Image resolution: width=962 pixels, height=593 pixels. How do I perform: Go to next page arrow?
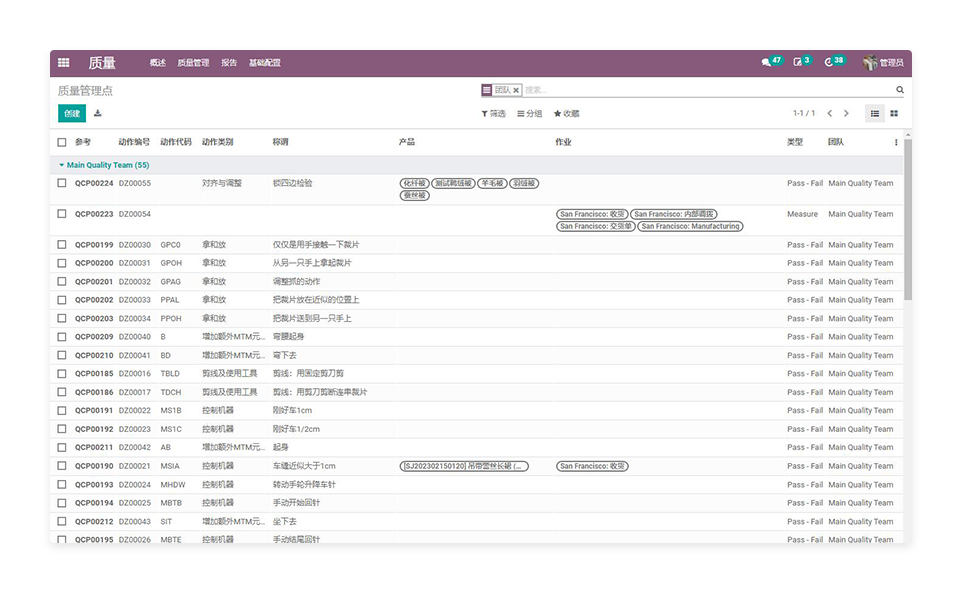[x=846, y=114]
